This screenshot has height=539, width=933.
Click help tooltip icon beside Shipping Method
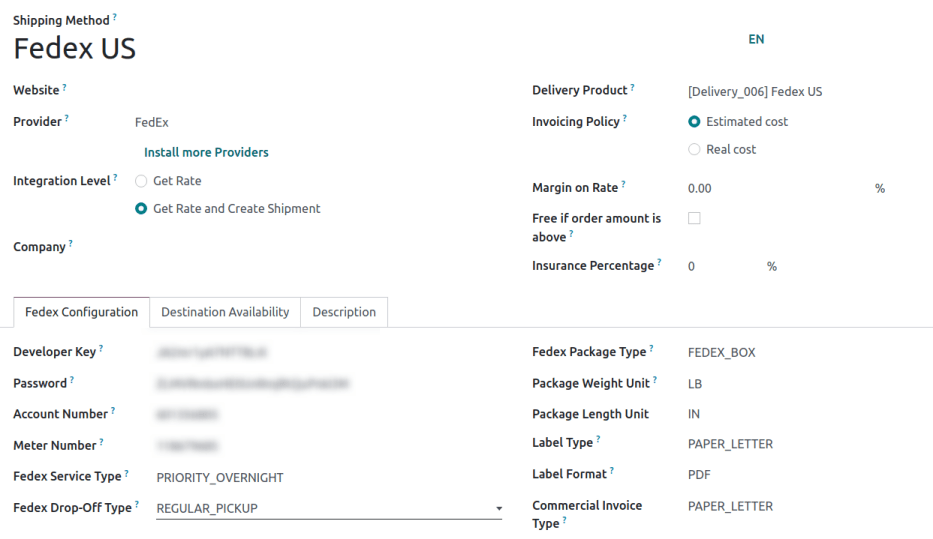[x=114, y=17]
